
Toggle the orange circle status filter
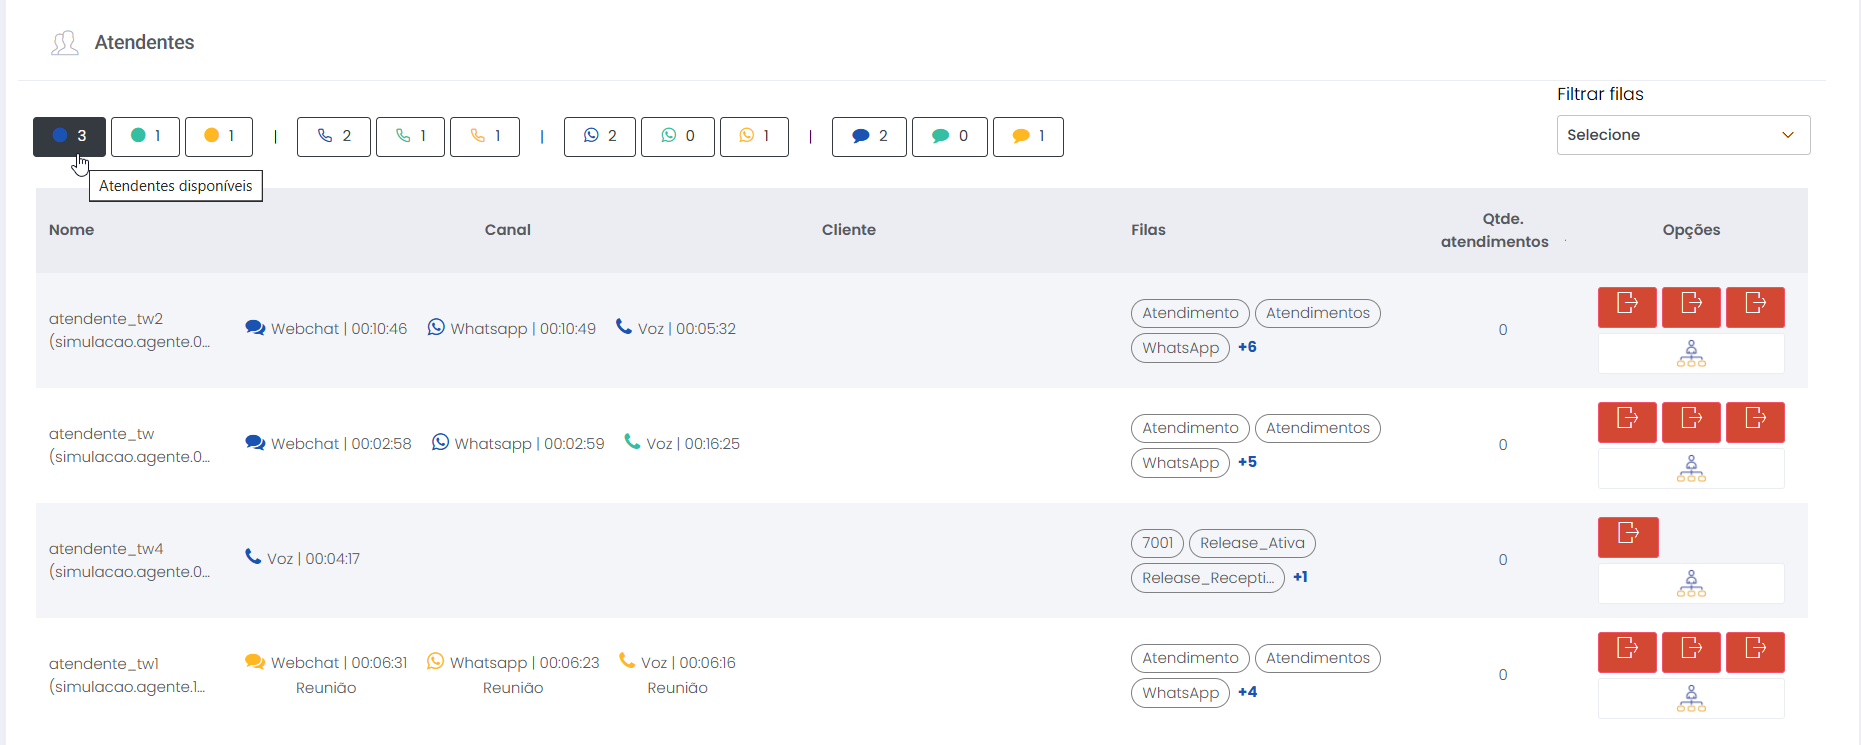click(x=219, y=136)
